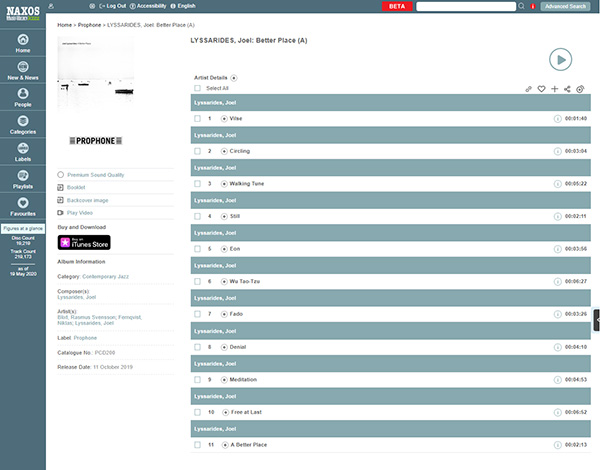Expand the Artist Details section

click(x=234, y=77)
